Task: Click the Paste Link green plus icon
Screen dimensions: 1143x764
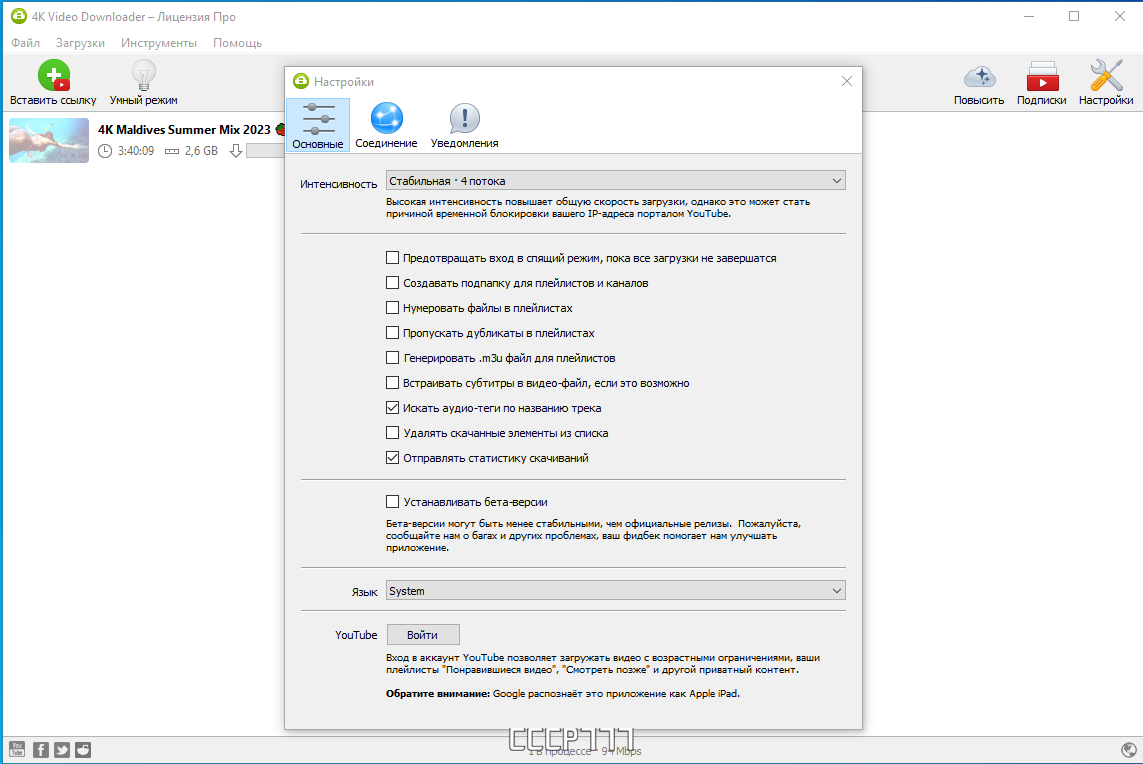Action: click(53, 75)
